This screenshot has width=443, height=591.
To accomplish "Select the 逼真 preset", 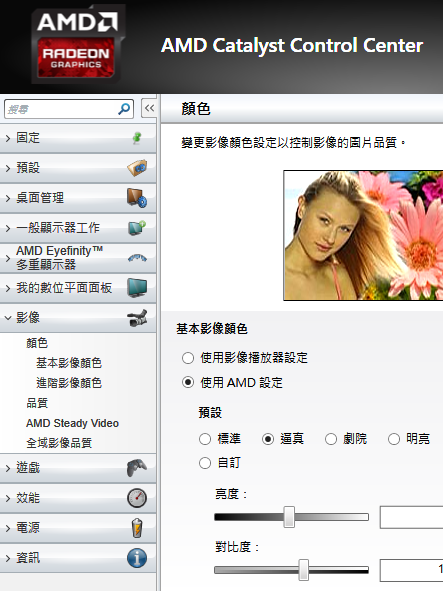I will (x=268, y=439).
